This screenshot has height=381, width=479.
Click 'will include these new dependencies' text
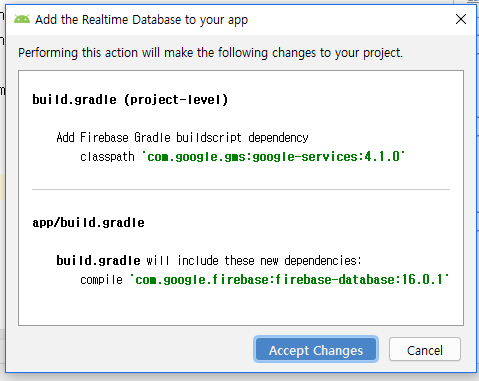pos(254,260)
